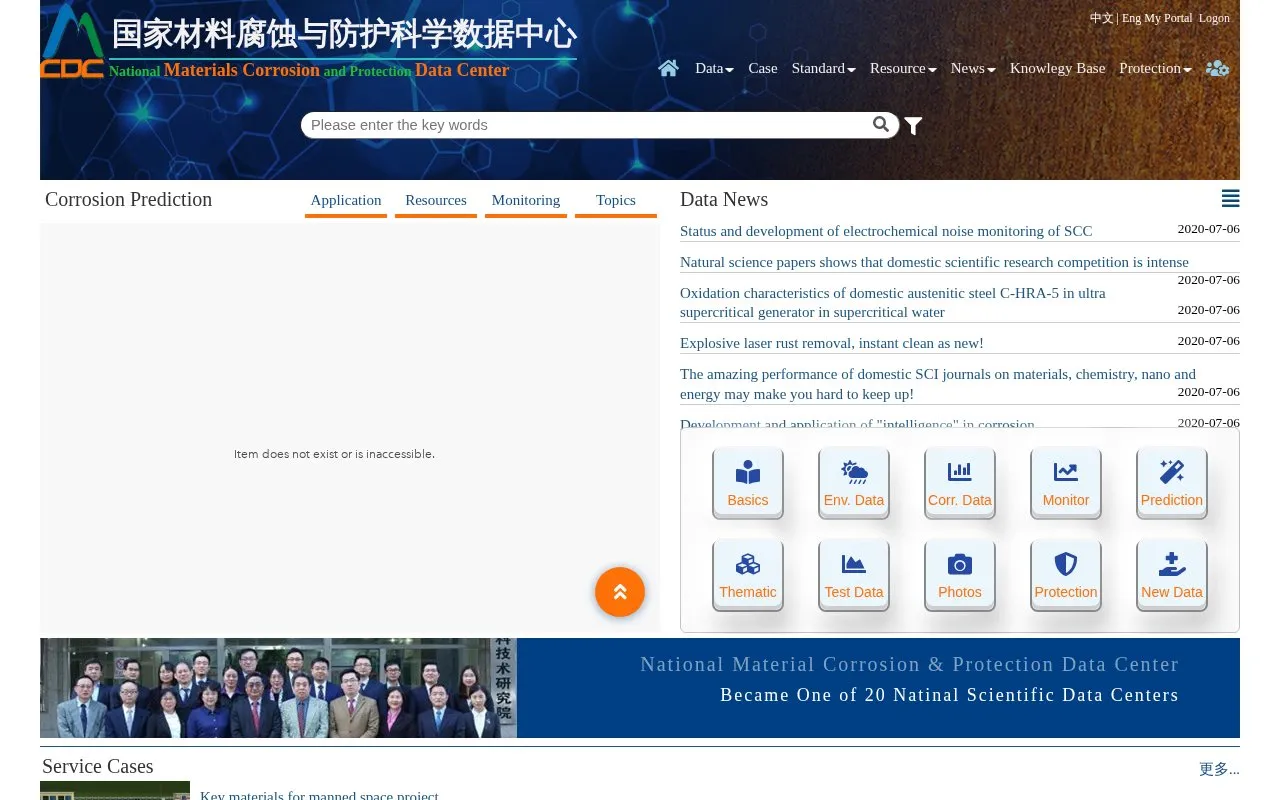Expand the Data dropdown menu
This screenshot has width=1280, height=800.
[714, 68]
